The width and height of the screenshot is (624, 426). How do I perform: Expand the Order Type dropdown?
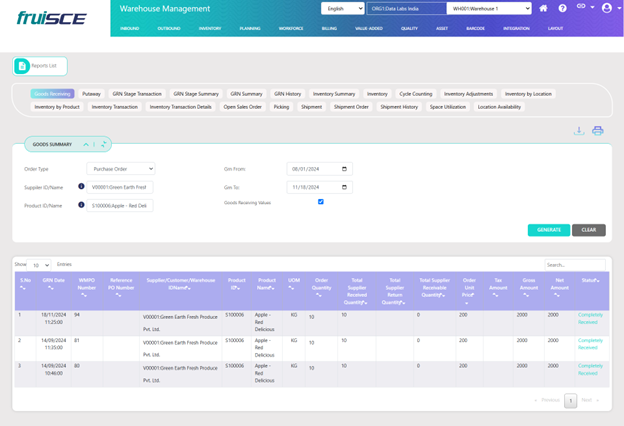pyautogui.click(x=120, y=169)
